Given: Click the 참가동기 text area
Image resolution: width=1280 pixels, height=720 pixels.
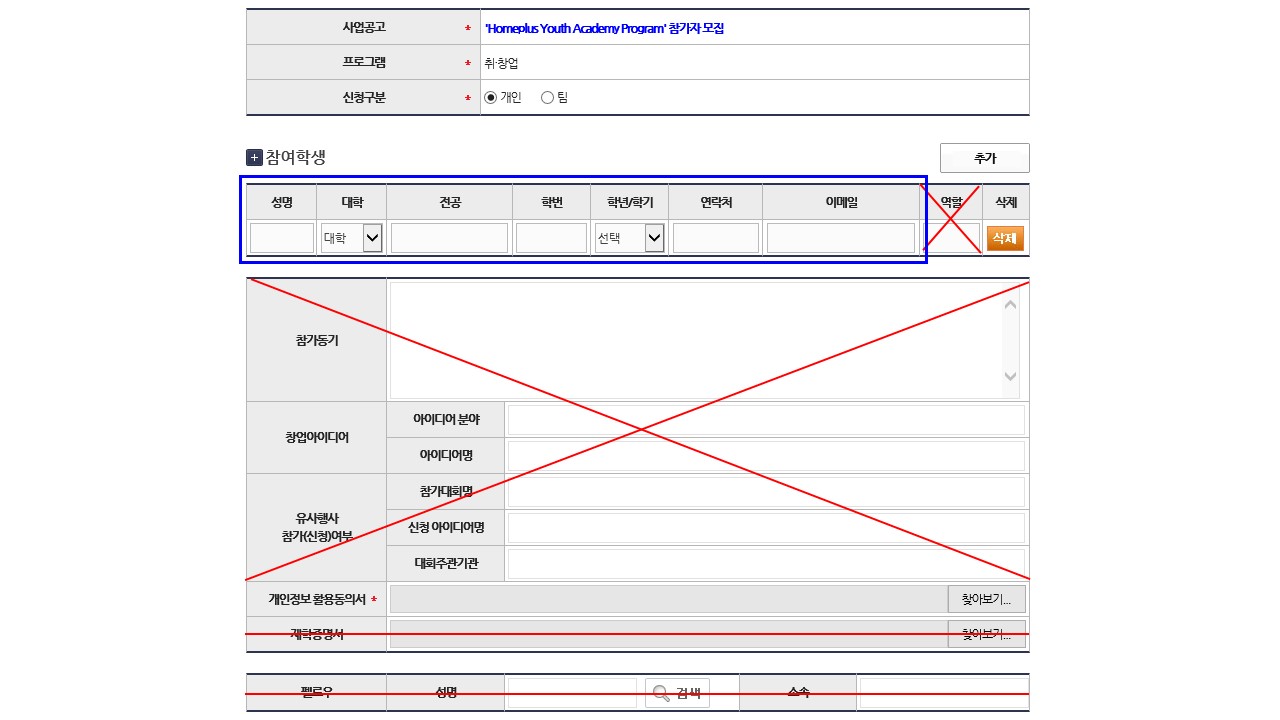Looking at the screenshot, I should [695, 340].
